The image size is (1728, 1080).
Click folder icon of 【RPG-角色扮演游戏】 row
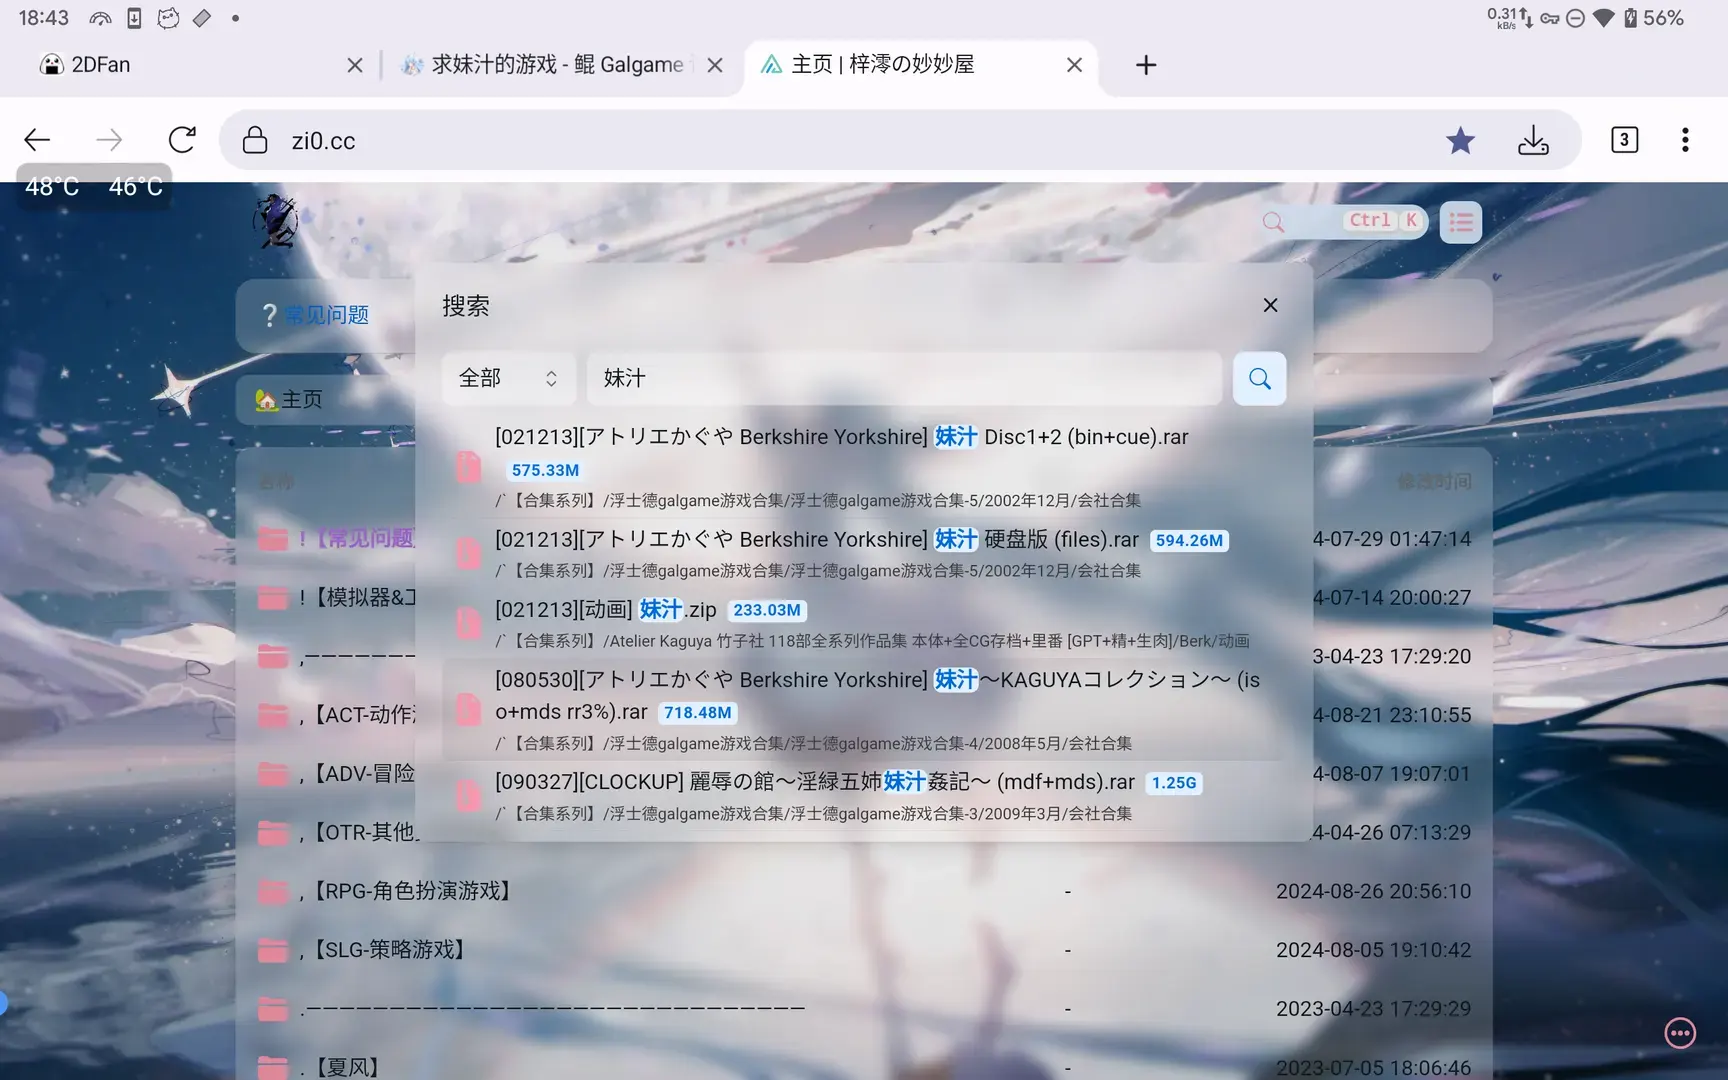pos(273,891)
